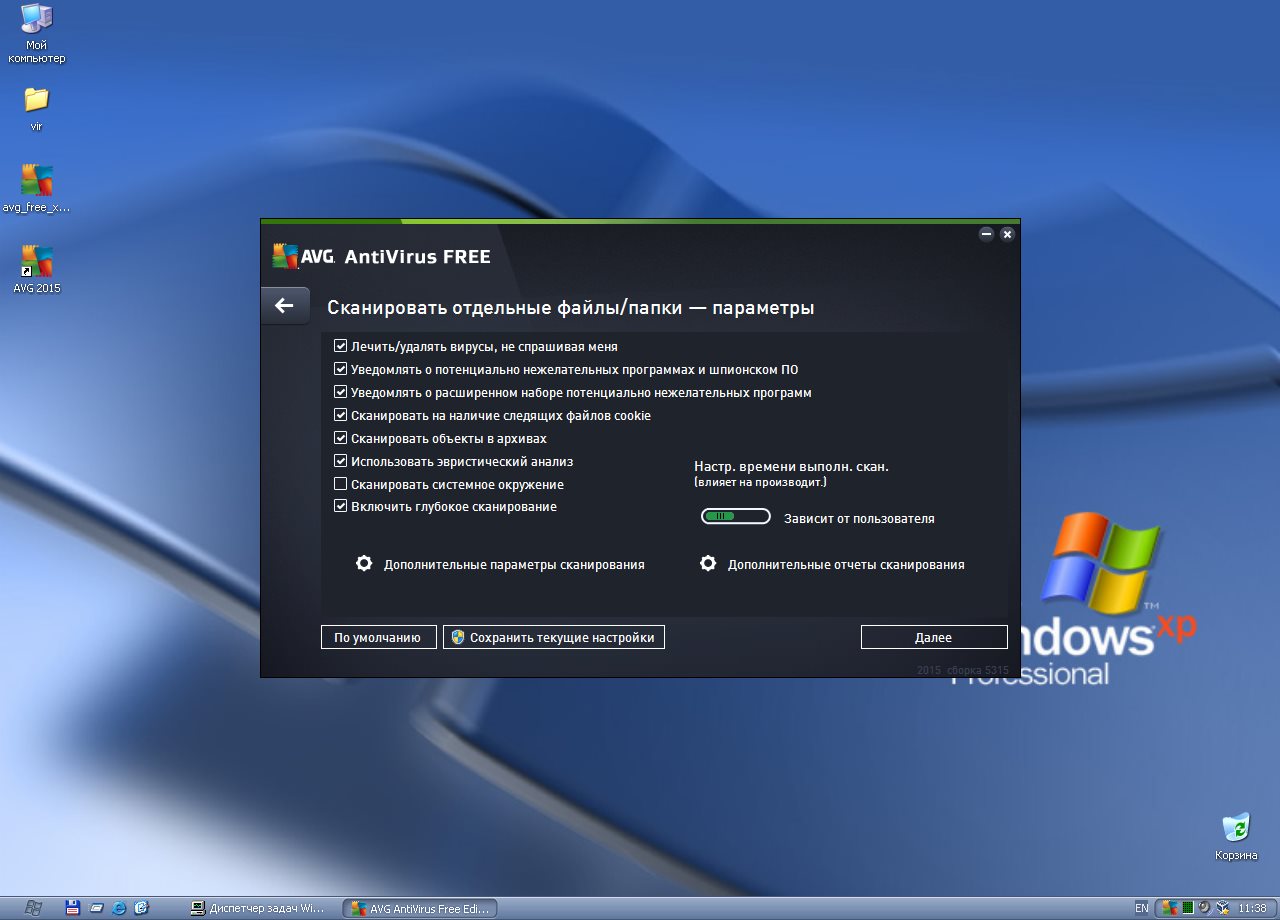
Task: Click Зависит от пользователя slider label
Action: [859, 519]
